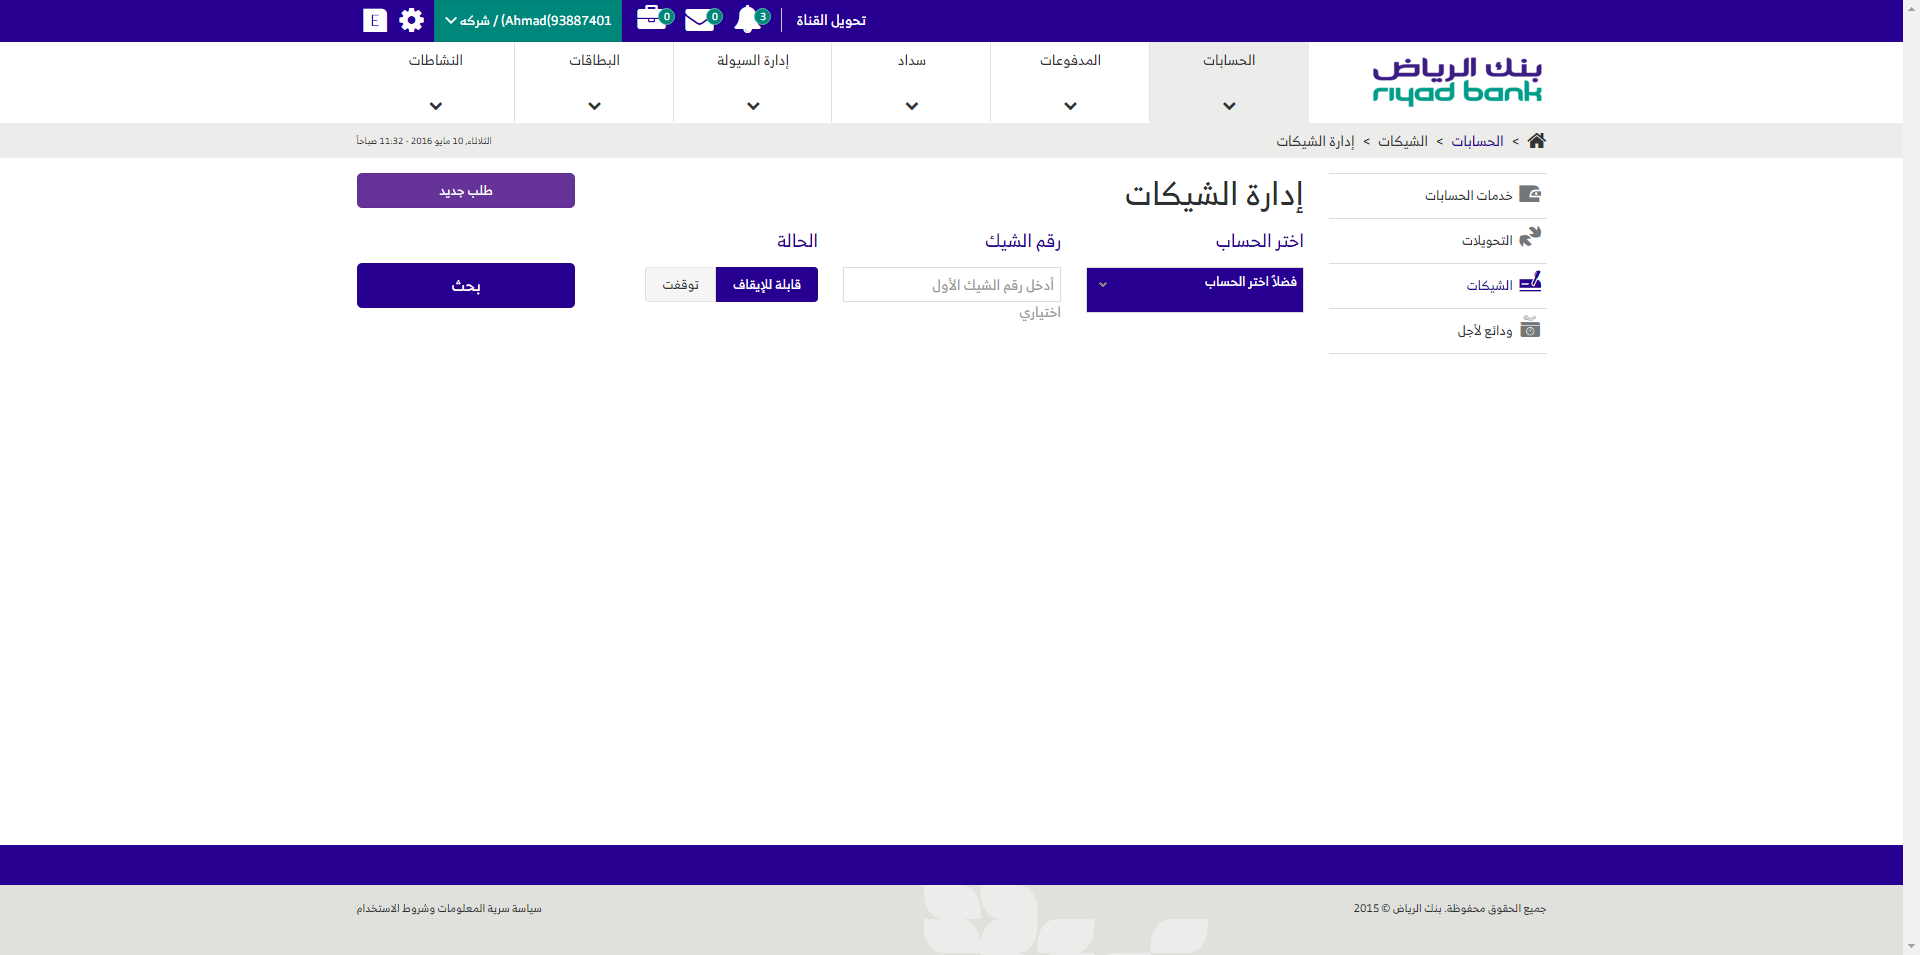Viewport: 1920px width, 955px height.
Task: Click the home icon in the breadcrumb
Action: coord(1536,141)
